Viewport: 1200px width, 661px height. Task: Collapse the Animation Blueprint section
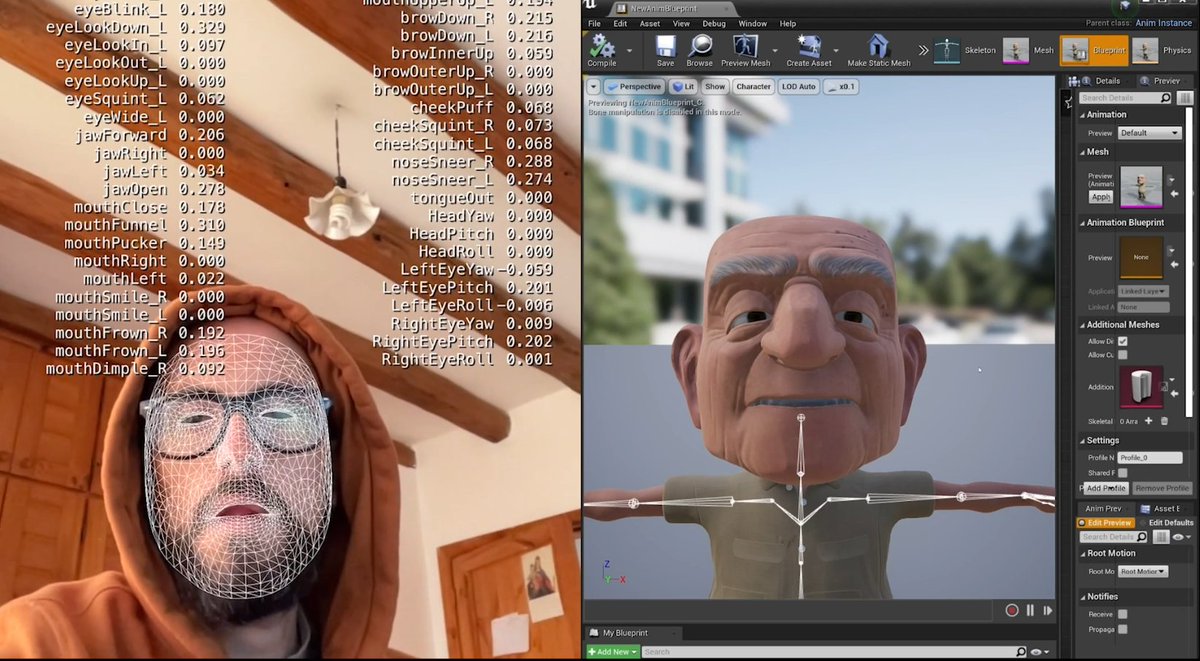pos(1081,223)
